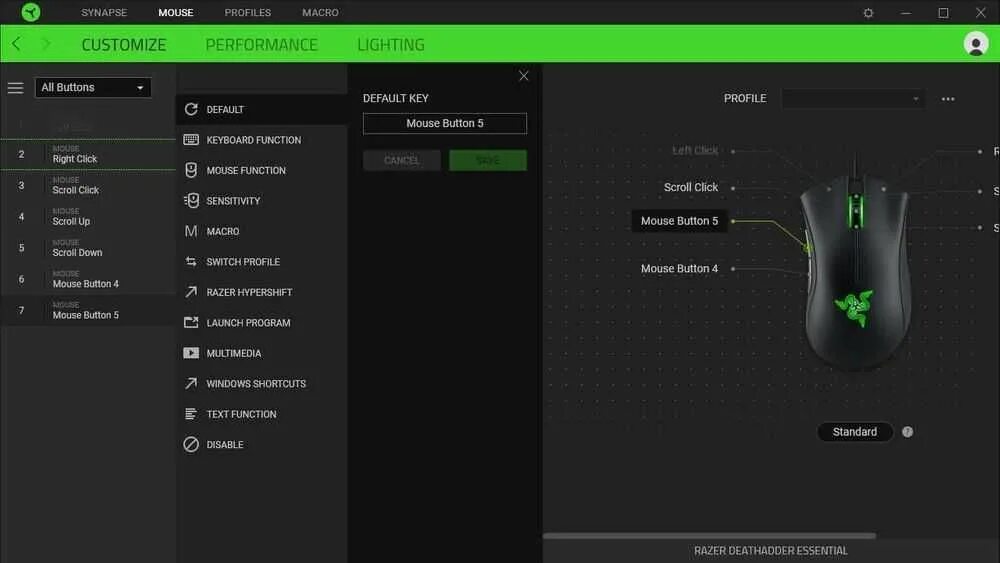Select the Default assignment option
The width and height of the screenshot is (1000, 563).
pyautogui.click(x=261, y=109)
